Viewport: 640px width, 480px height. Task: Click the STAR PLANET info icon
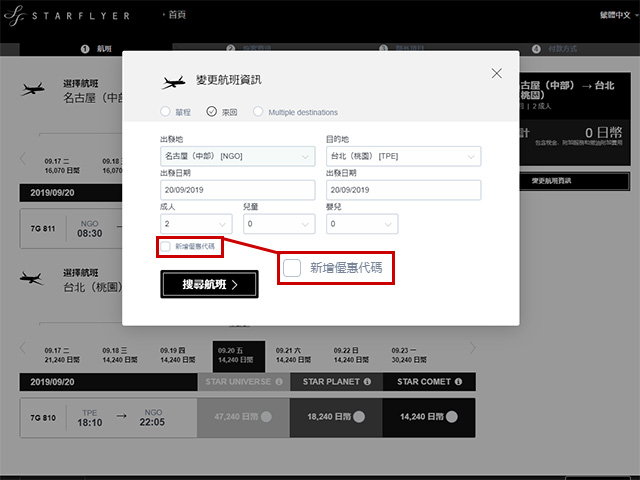[367, 382]
